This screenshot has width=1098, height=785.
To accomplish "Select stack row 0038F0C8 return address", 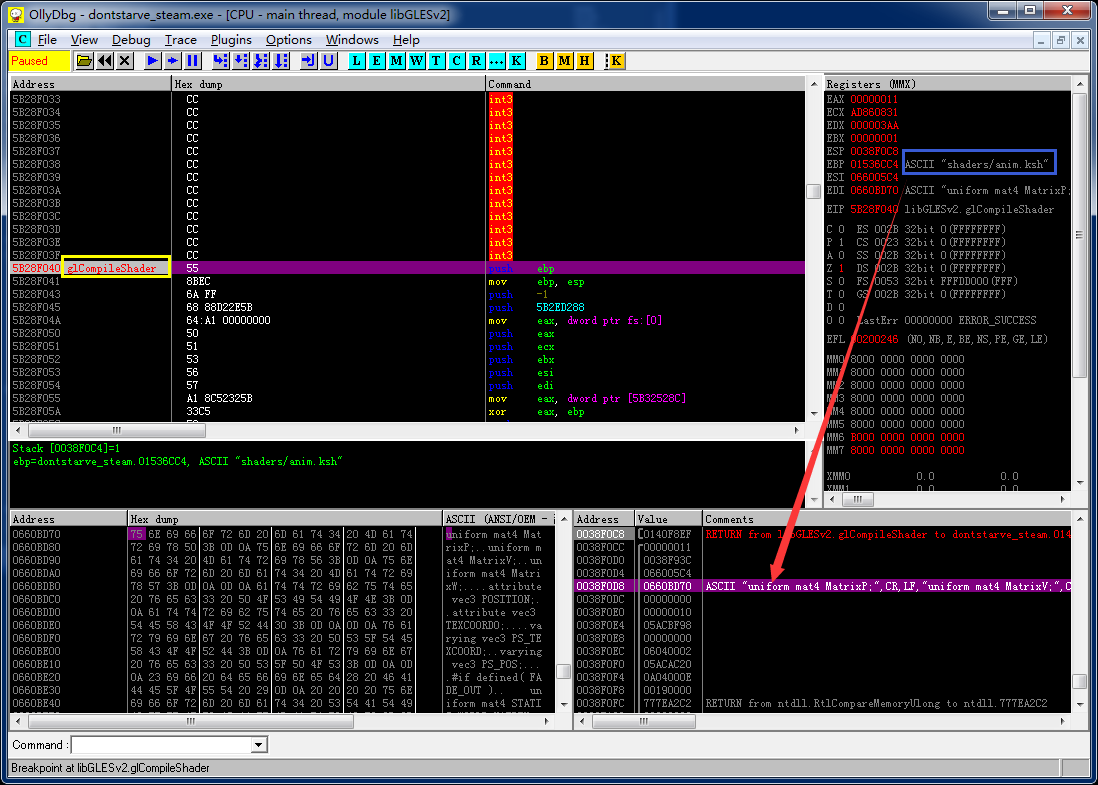I will pyautogui.click(x=822, y=534).
